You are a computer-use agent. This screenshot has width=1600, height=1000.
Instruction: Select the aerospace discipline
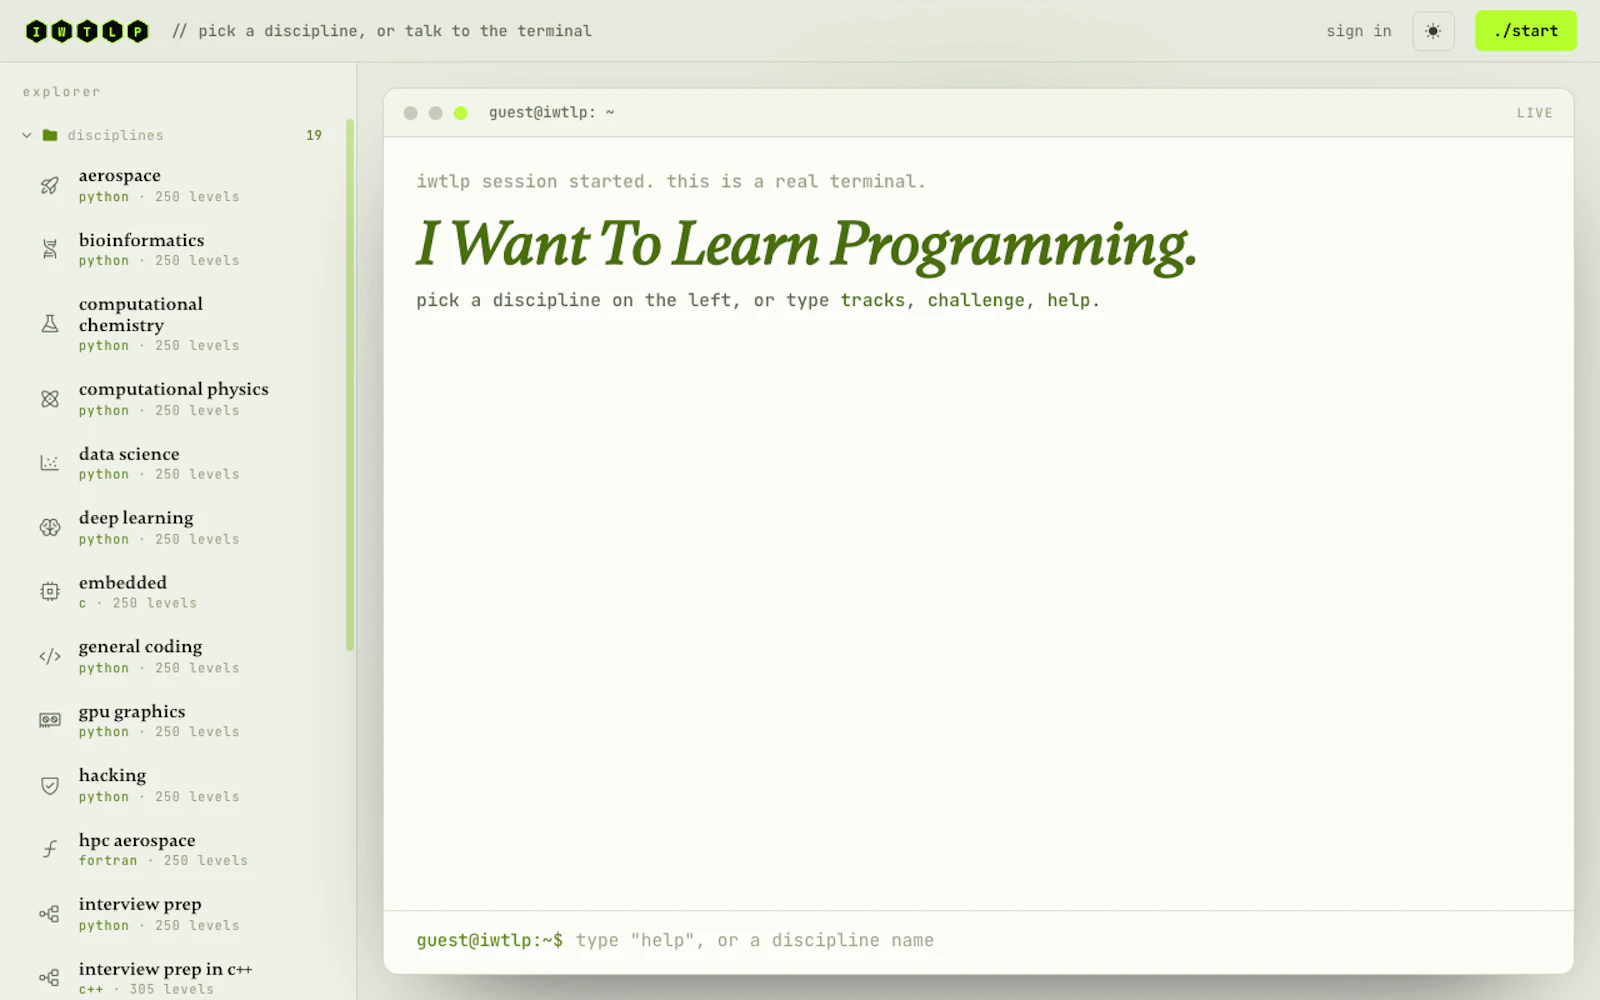180,185
